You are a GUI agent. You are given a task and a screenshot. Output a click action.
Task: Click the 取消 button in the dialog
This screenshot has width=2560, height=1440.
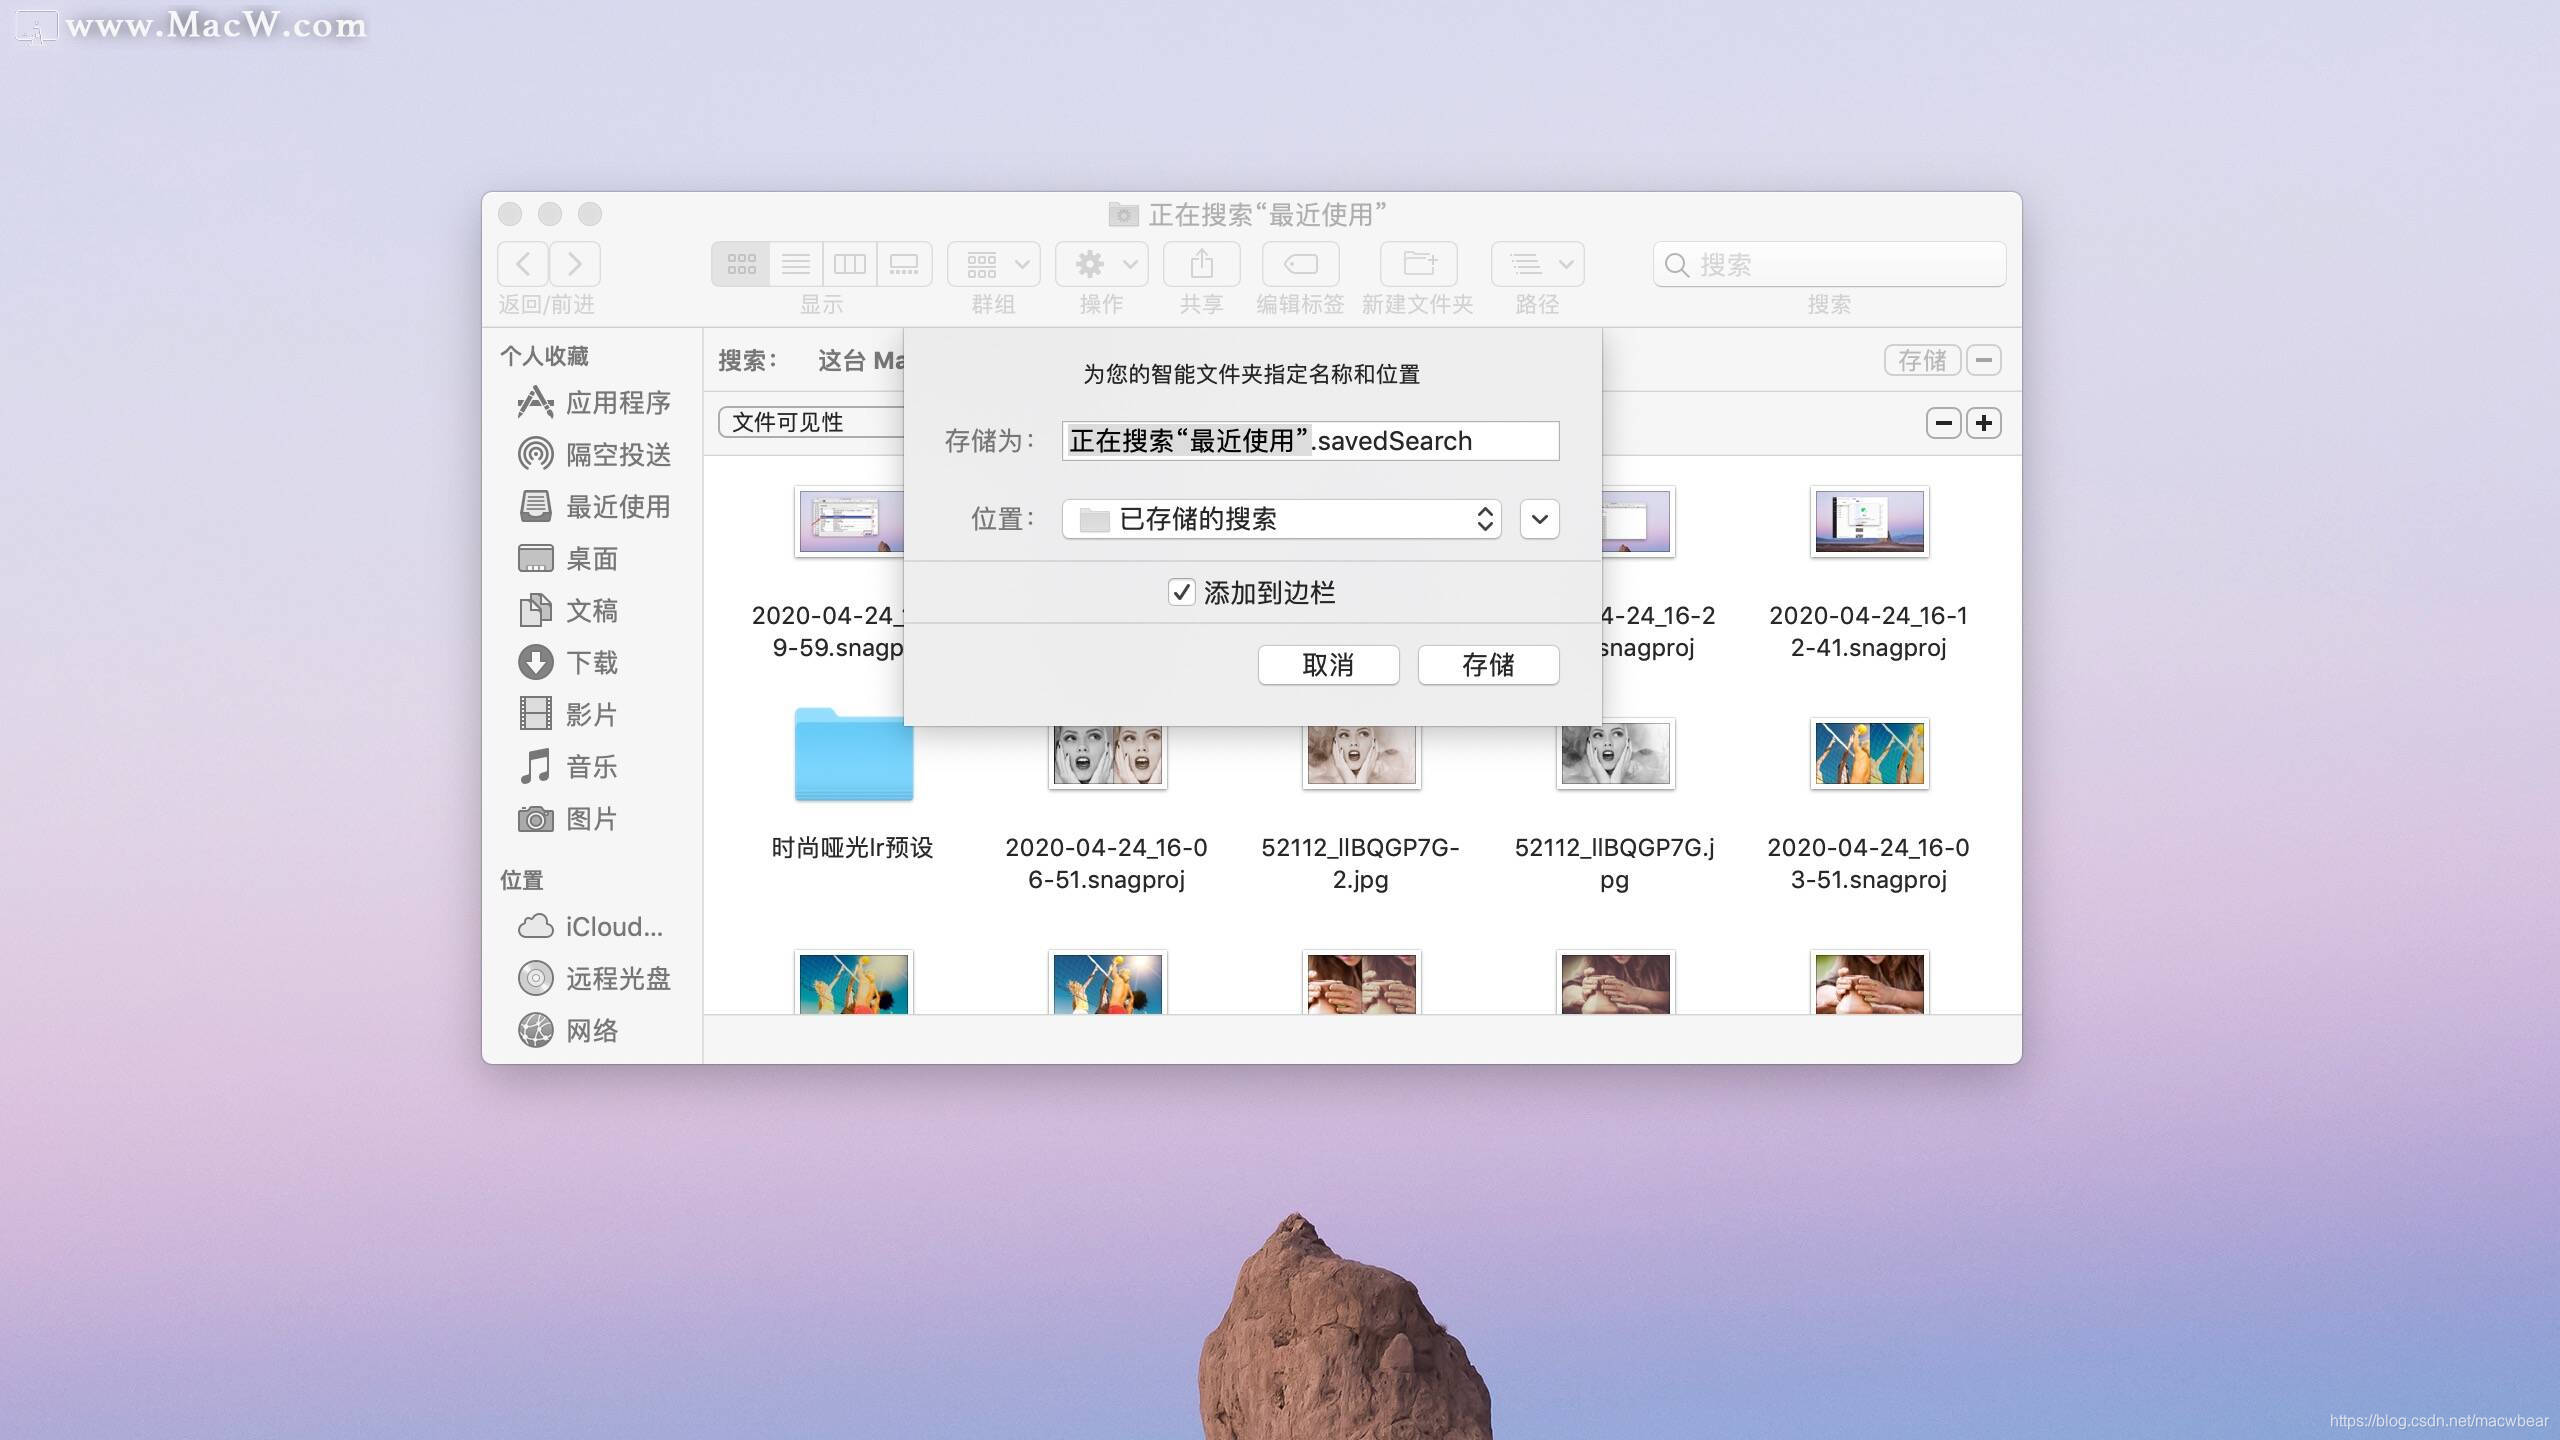pyautogui.click(x=1328, y=665)
